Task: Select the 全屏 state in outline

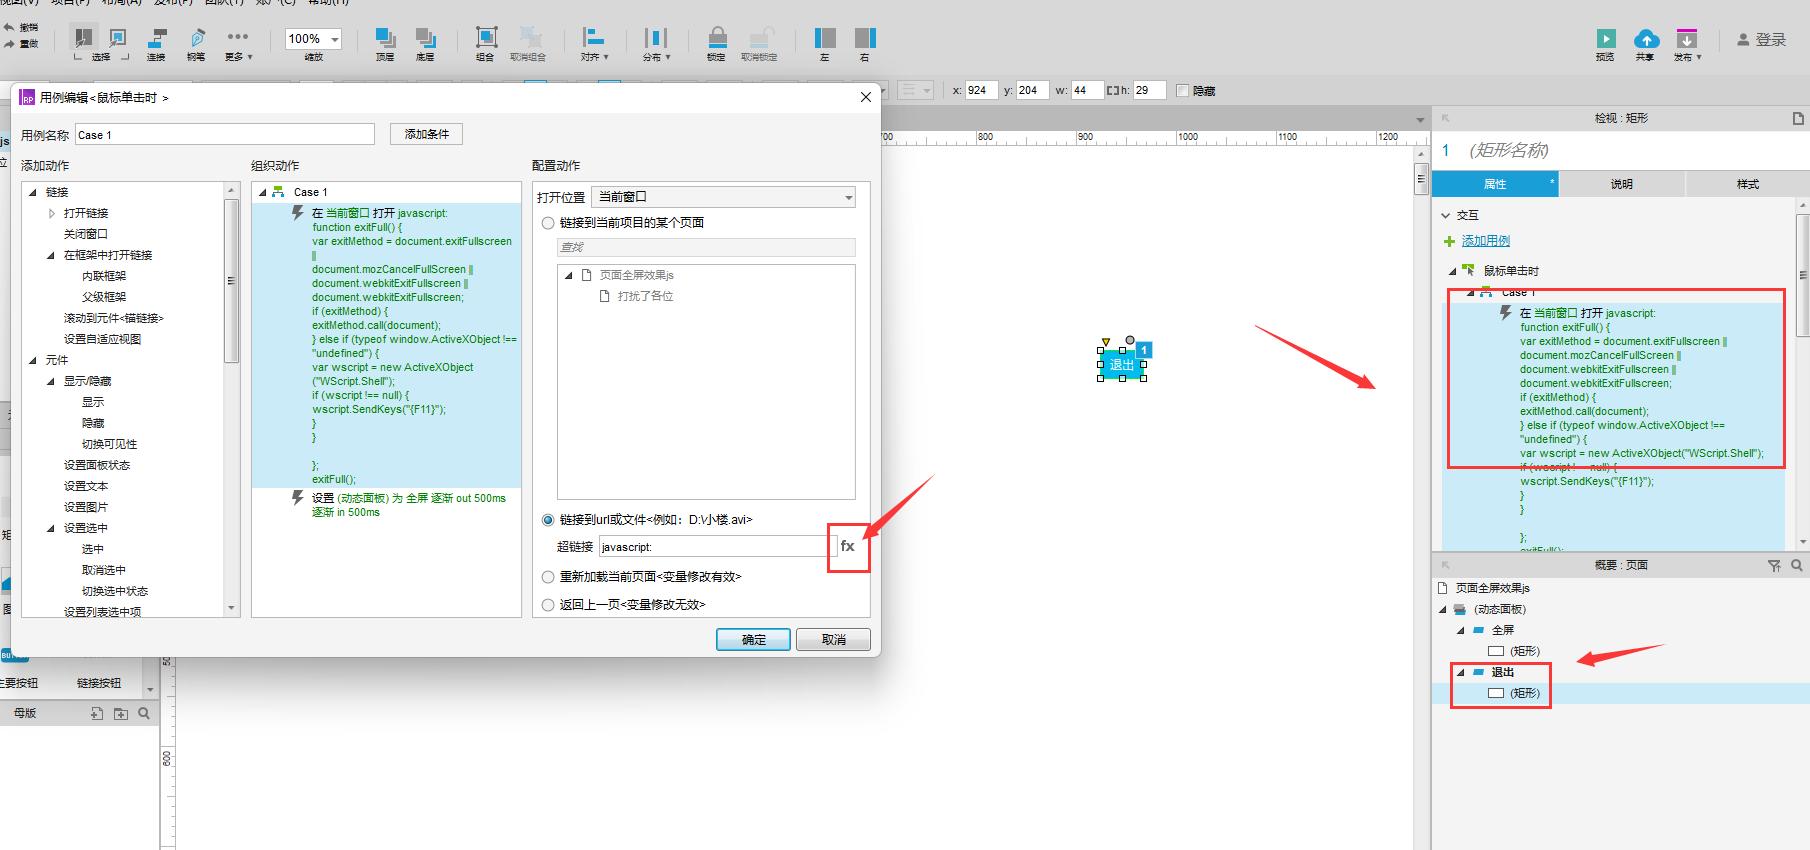Action: click(1503, 630)
